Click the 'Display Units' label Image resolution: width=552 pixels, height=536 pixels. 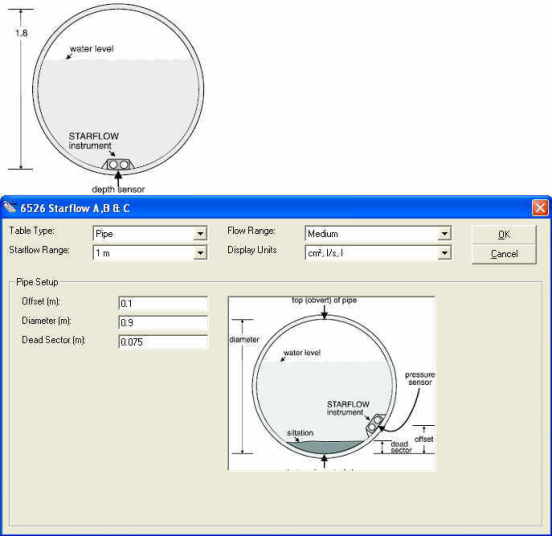click(x=252, y=250)
